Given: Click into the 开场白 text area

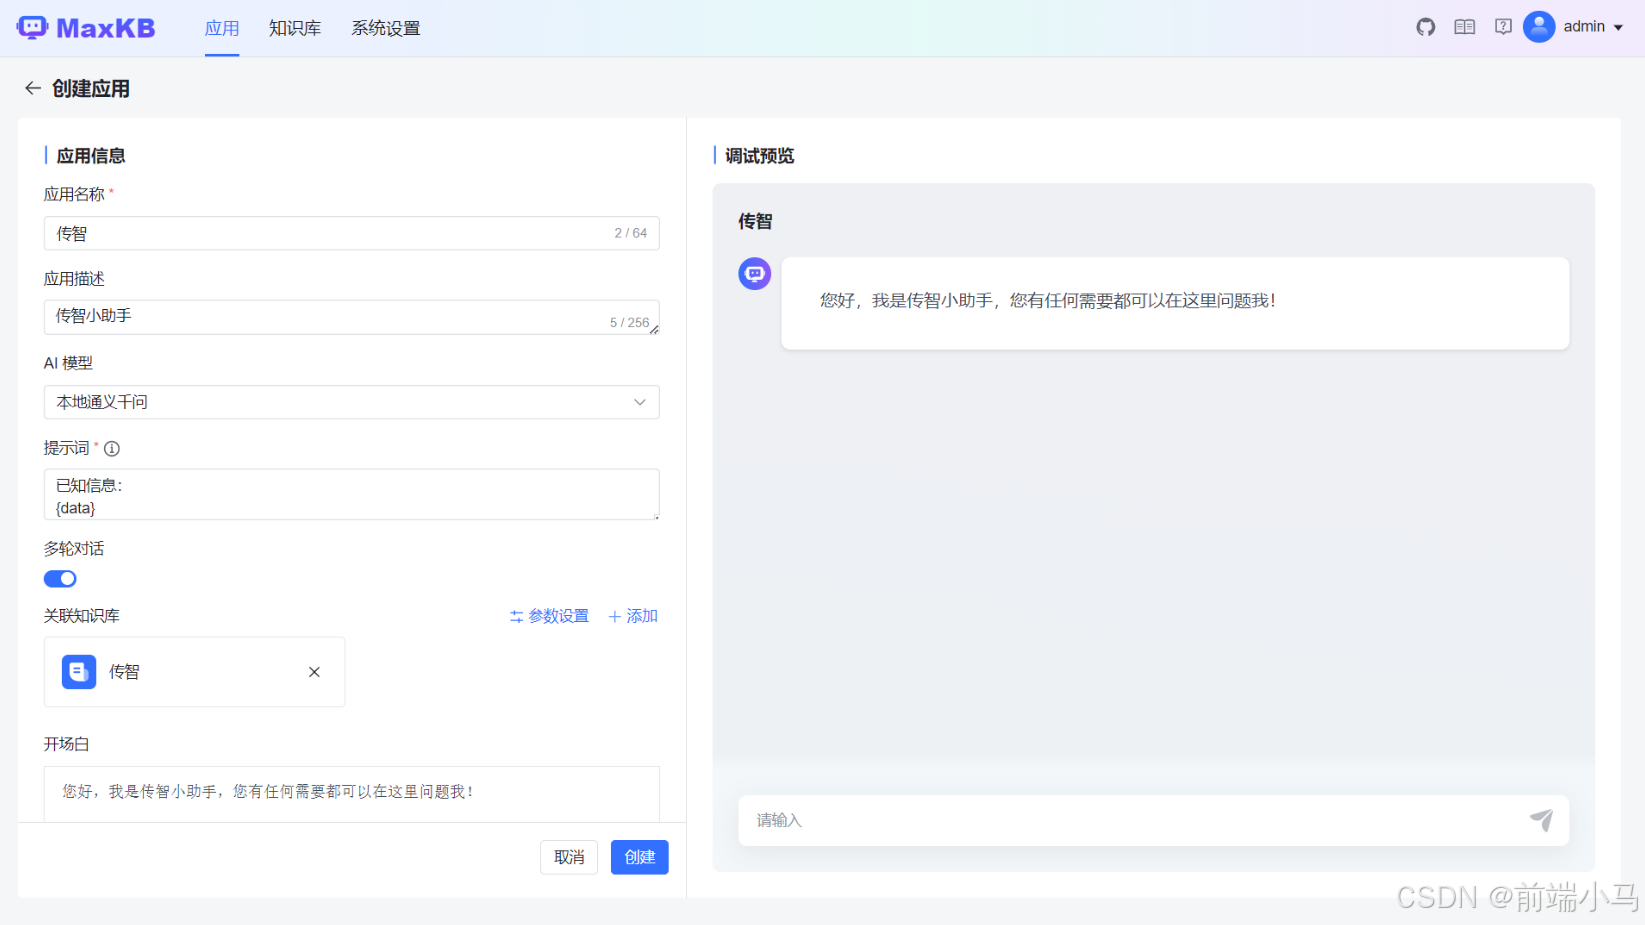Looking at the screenshot, I should pos(352,794).
